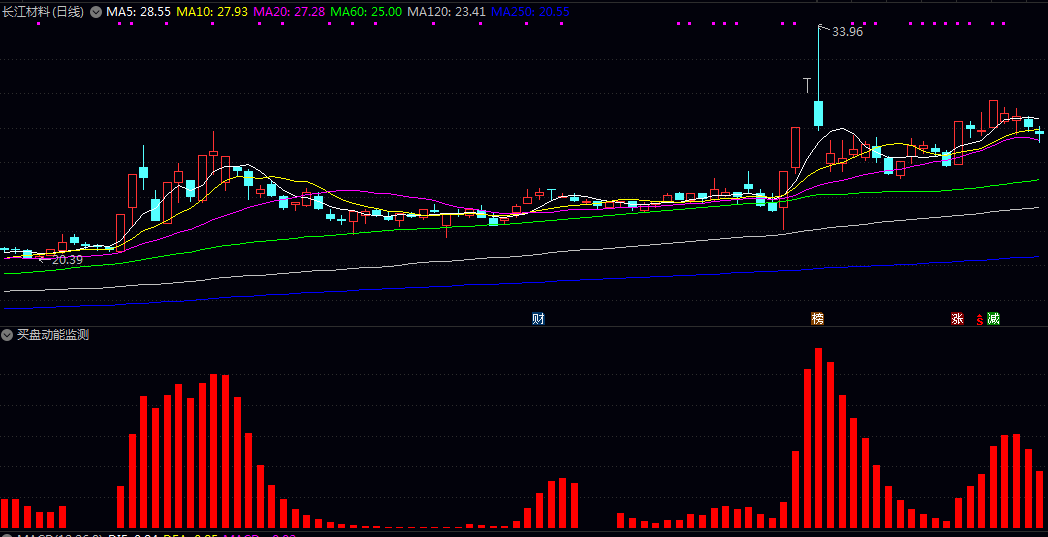
Task: Click the 买盘动能监测 indicator name
Action: click(x=53, y=335)
